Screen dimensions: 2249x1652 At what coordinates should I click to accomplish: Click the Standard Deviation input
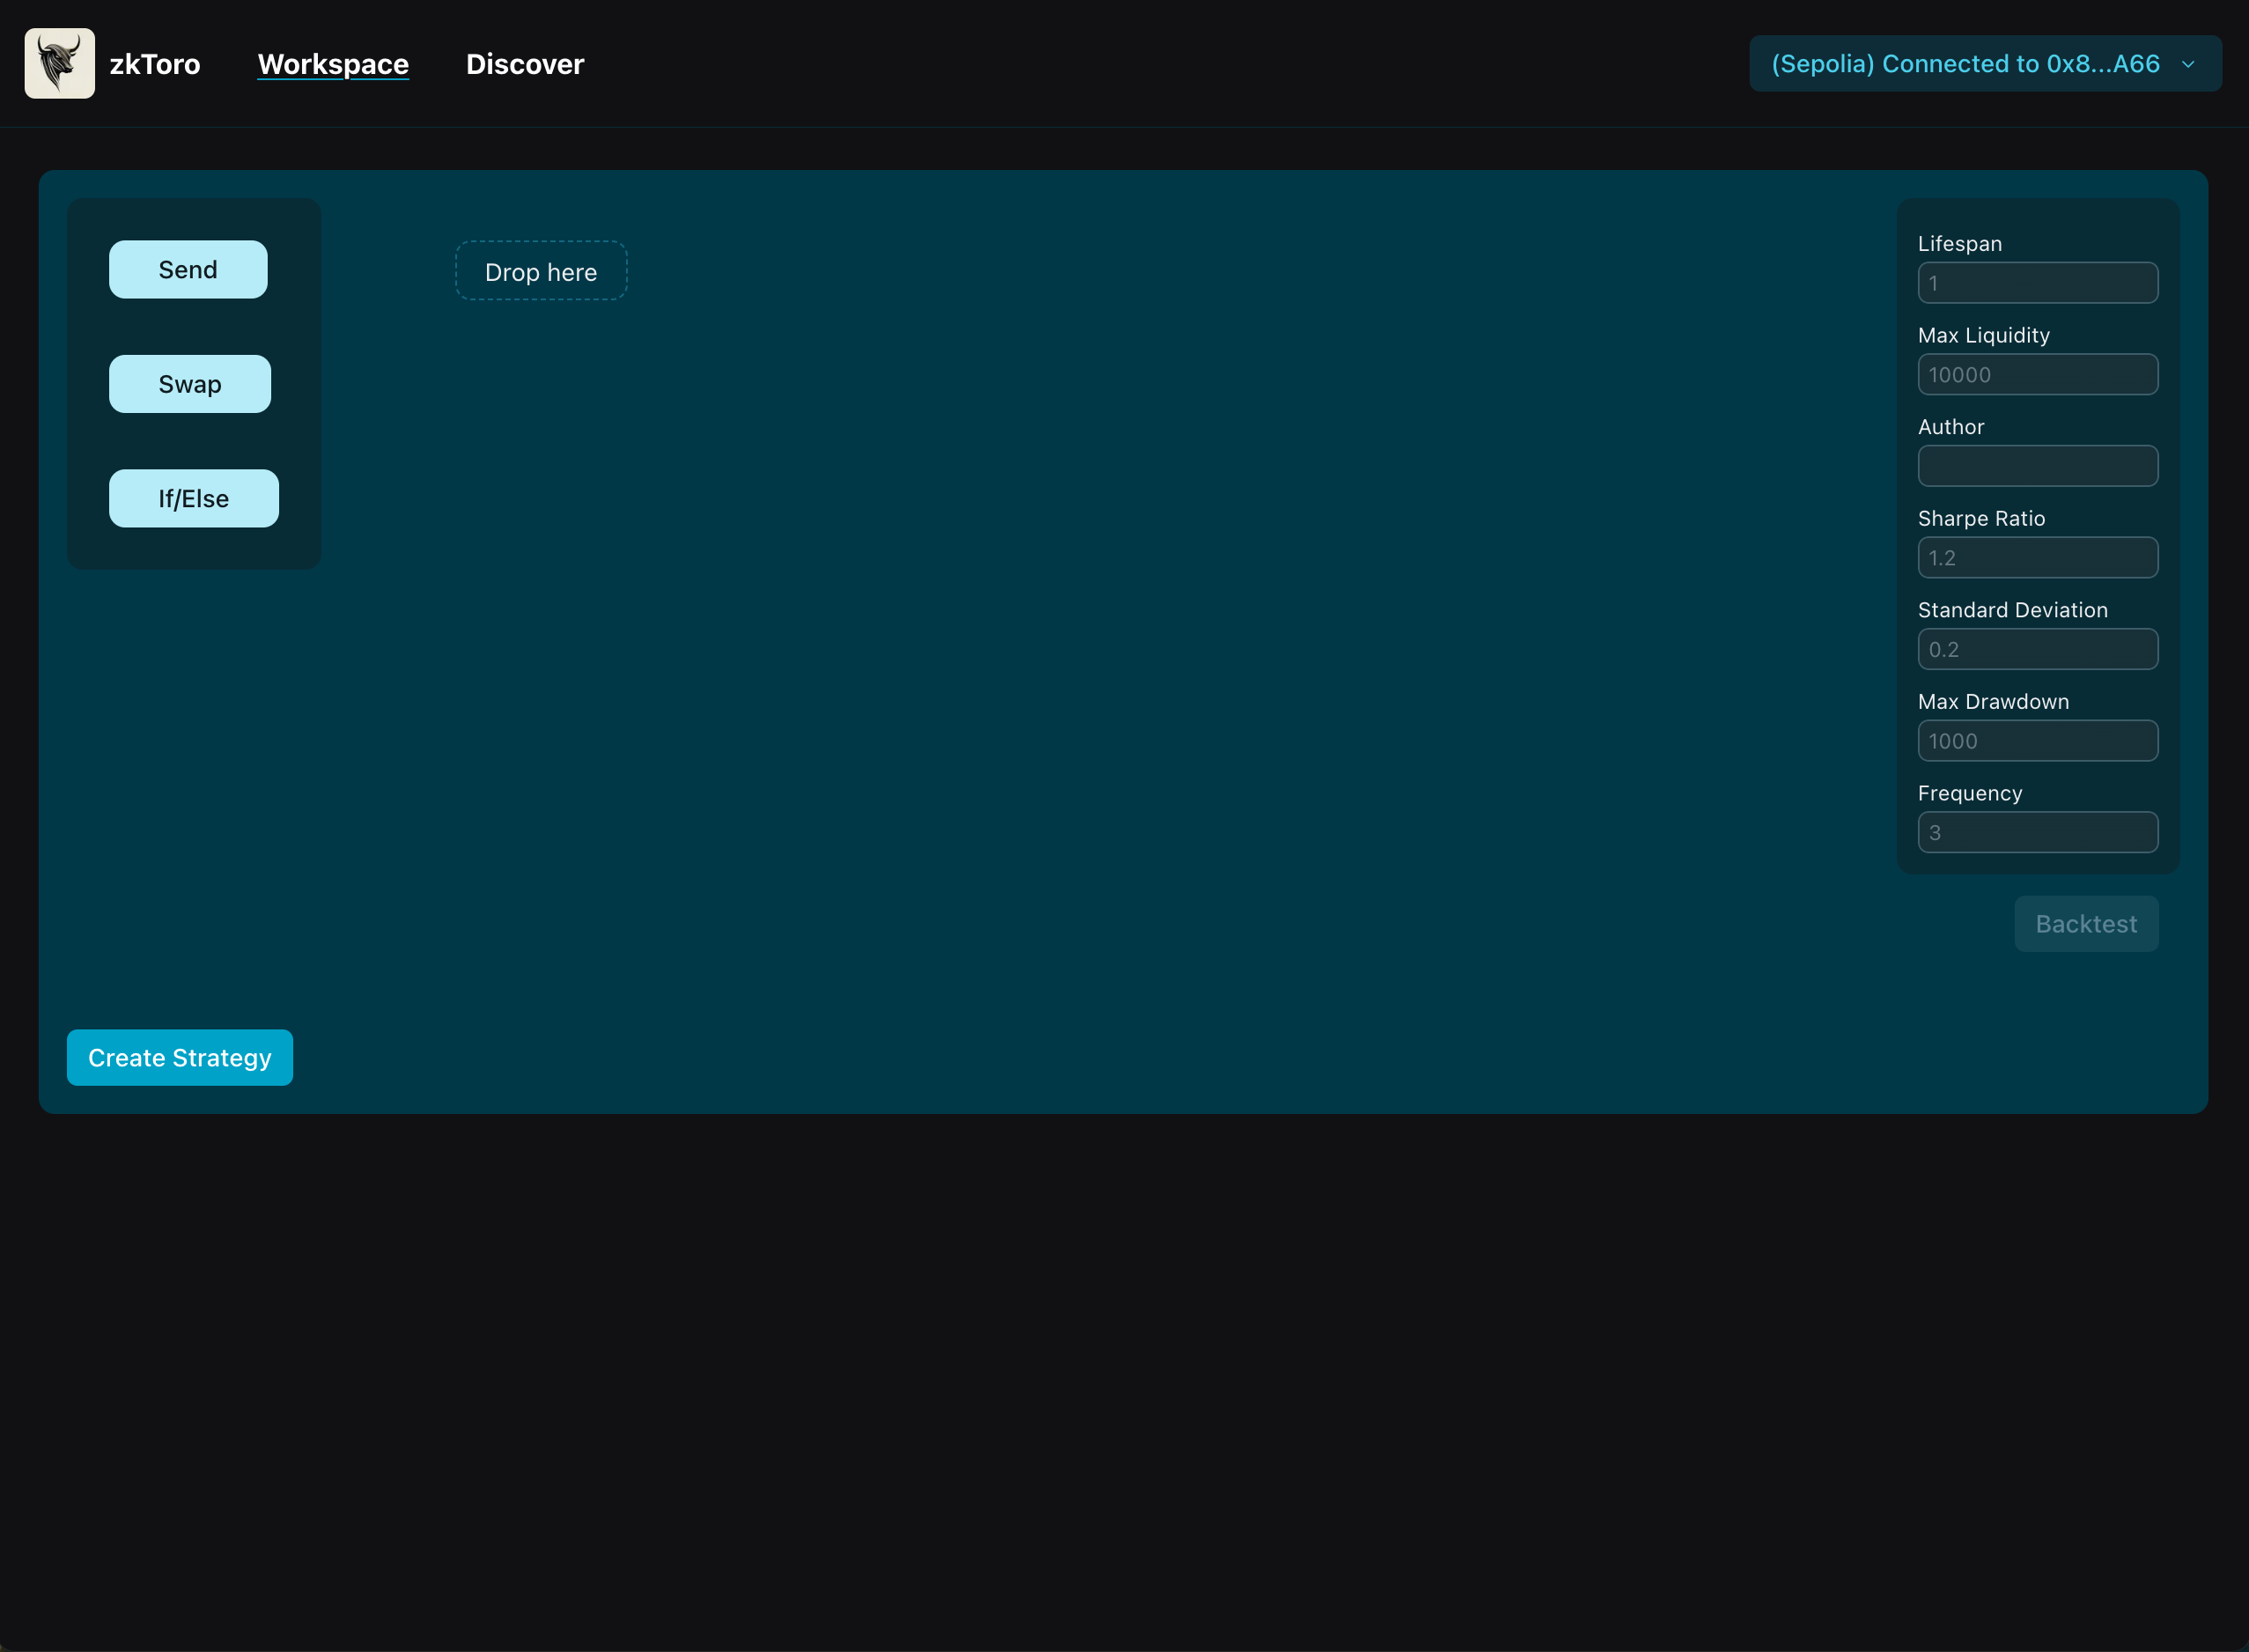click(x=2037, y=649)
